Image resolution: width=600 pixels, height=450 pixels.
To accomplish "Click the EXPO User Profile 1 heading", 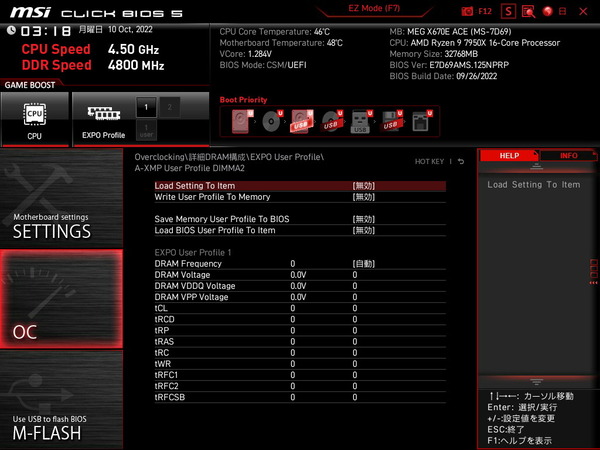I will [x=193, y=253].
